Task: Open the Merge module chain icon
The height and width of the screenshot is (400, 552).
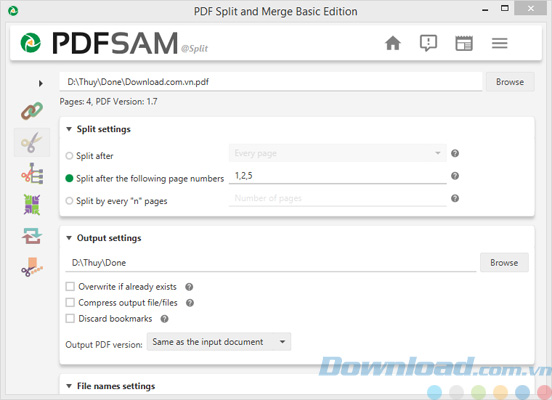Action: (32, 111)
